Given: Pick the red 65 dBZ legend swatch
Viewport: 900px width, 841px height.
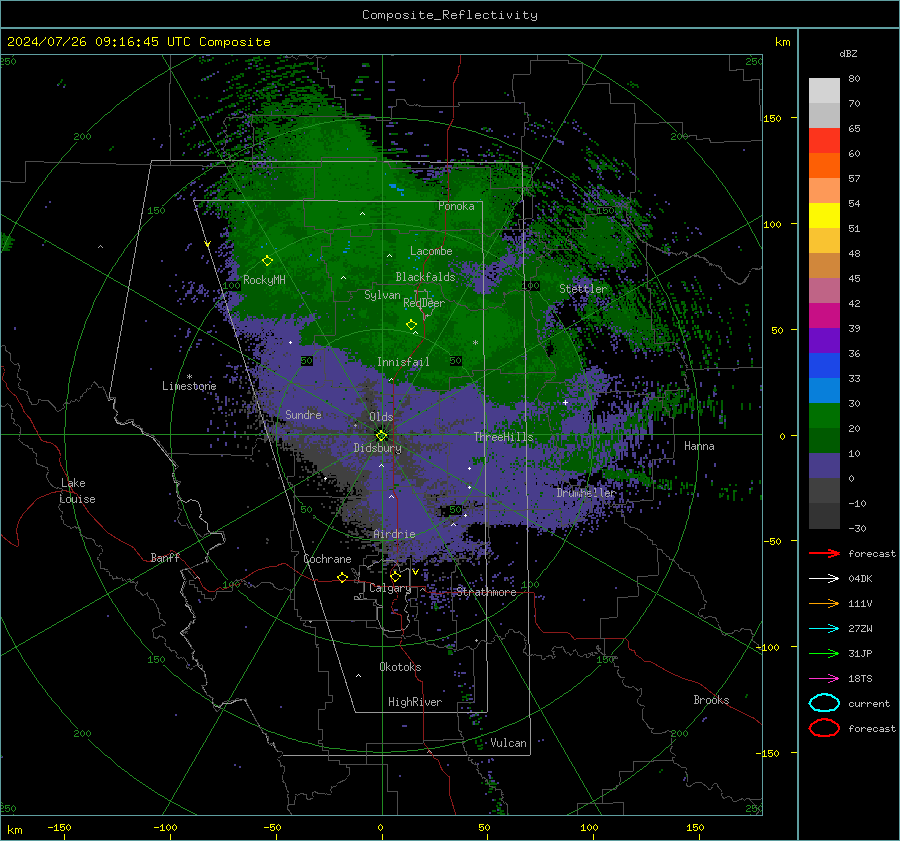Looking at the screenshot, I should (x=824, y=140).
